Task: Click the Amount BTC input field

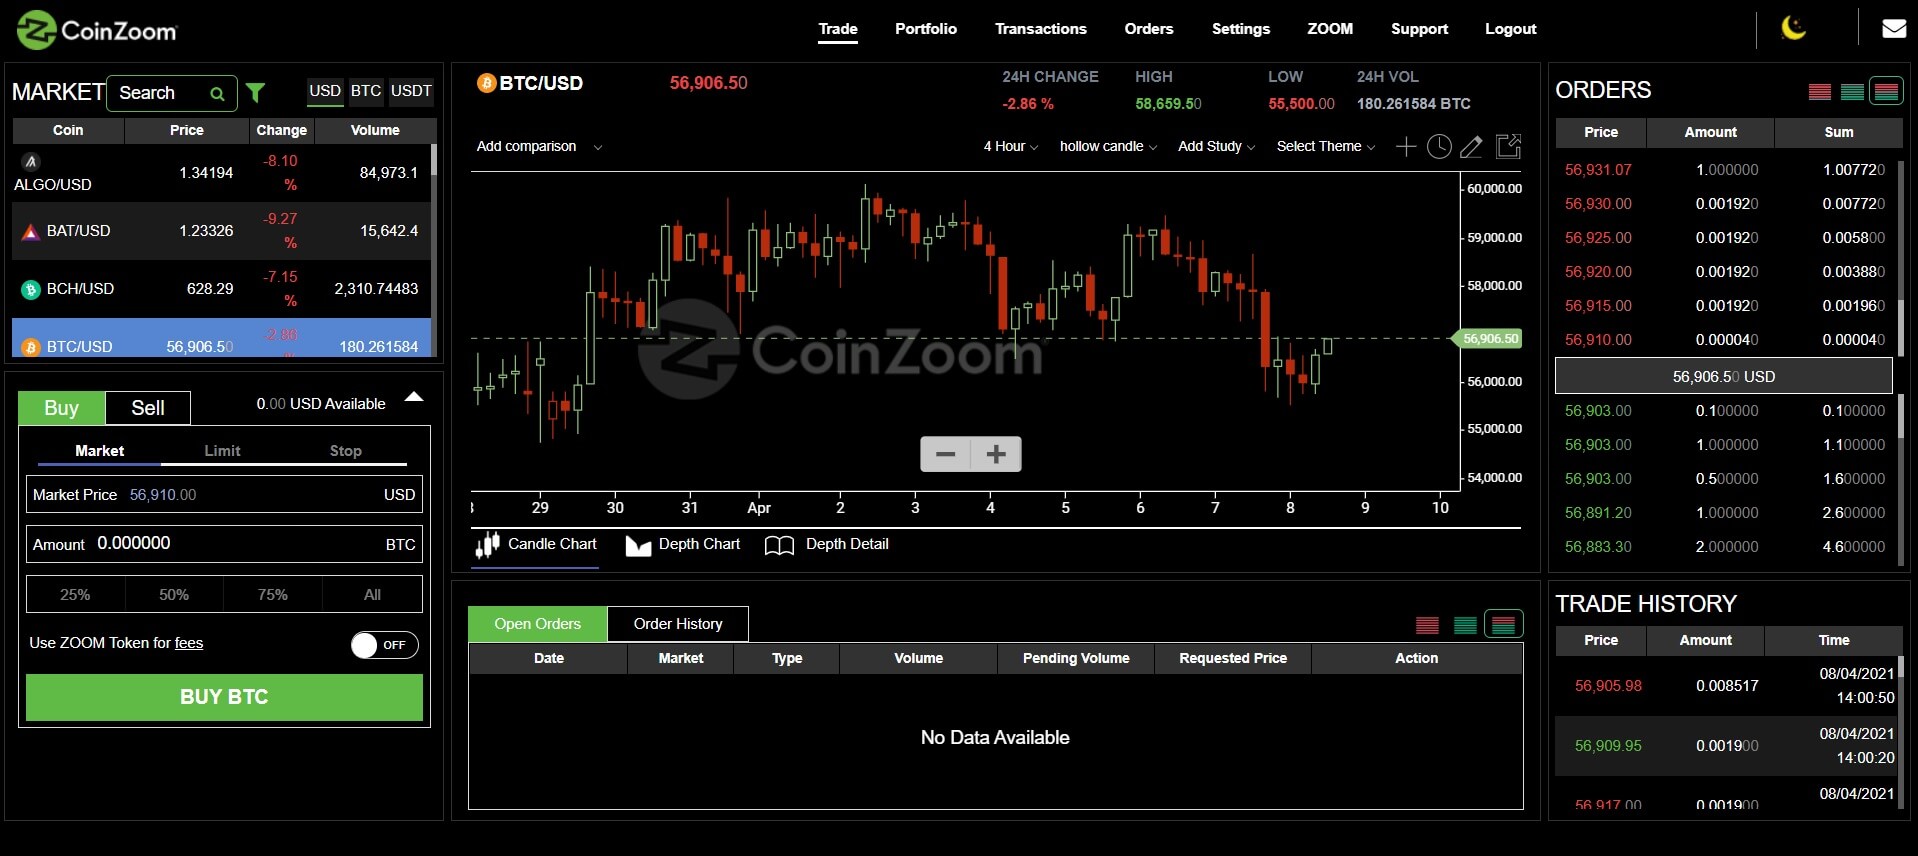Action: point(224,544)
